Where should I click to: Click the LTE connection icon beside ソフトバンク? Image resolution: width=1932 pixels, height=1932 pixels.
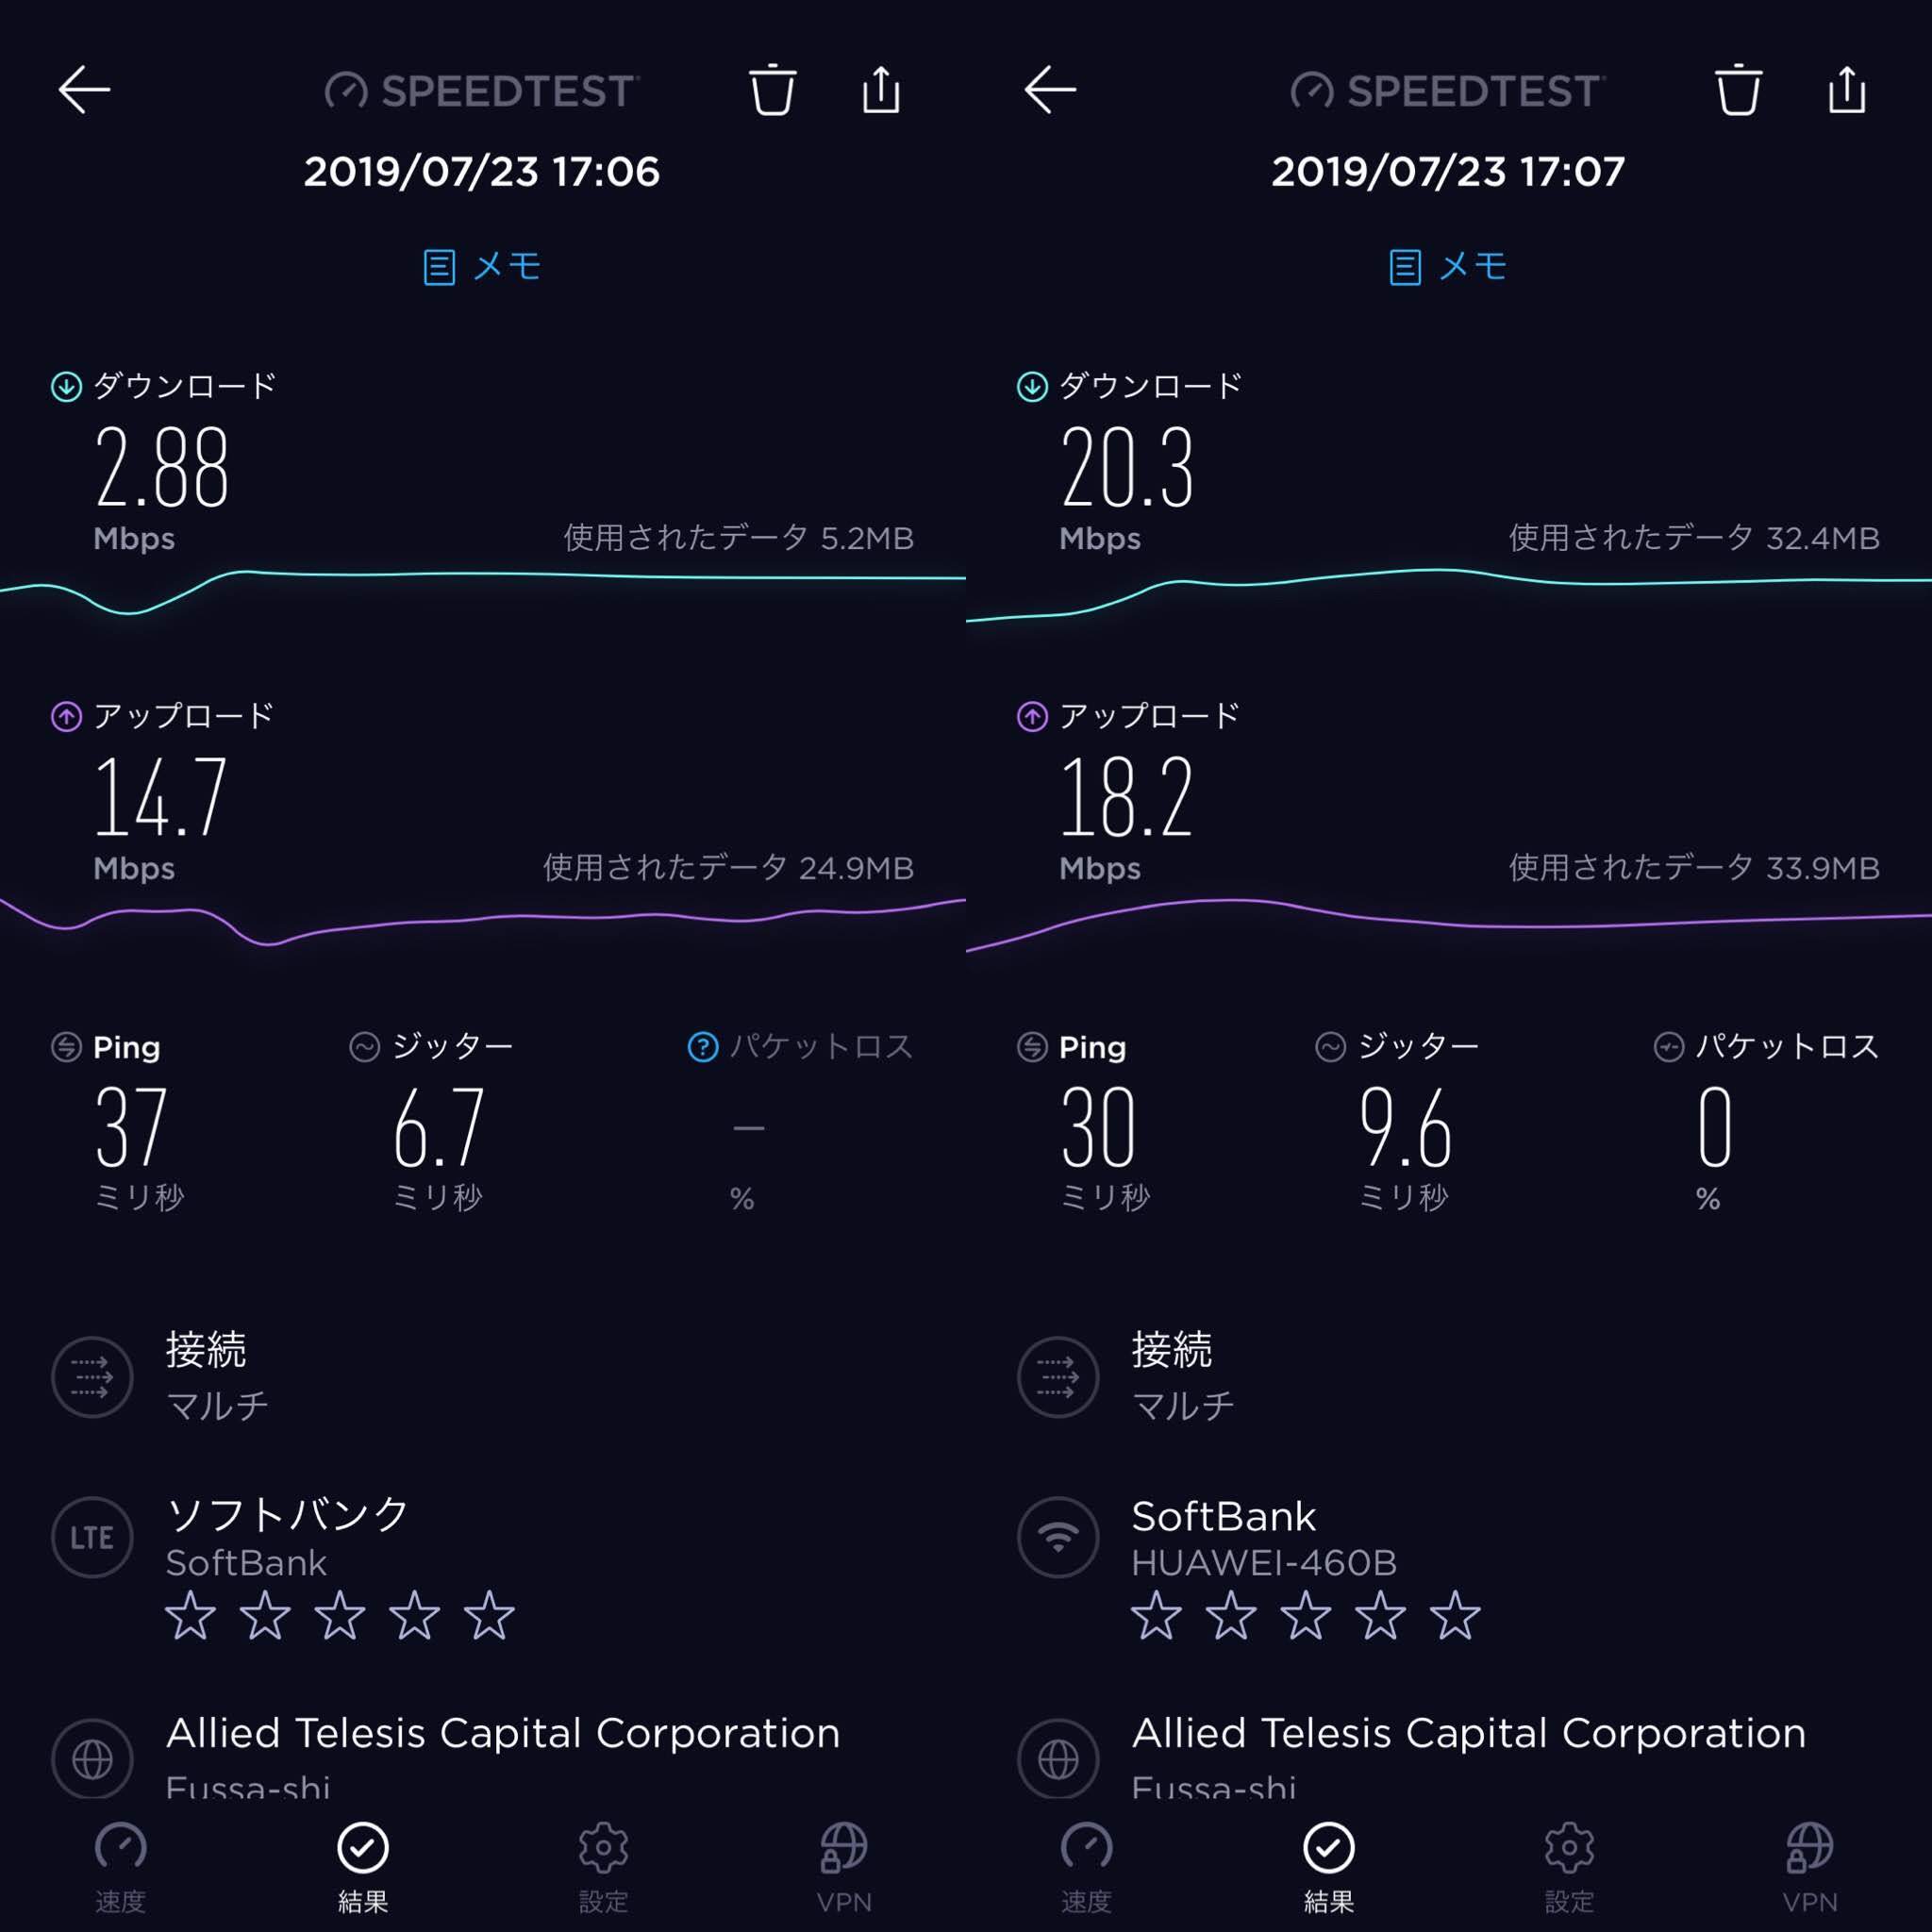92,1537
